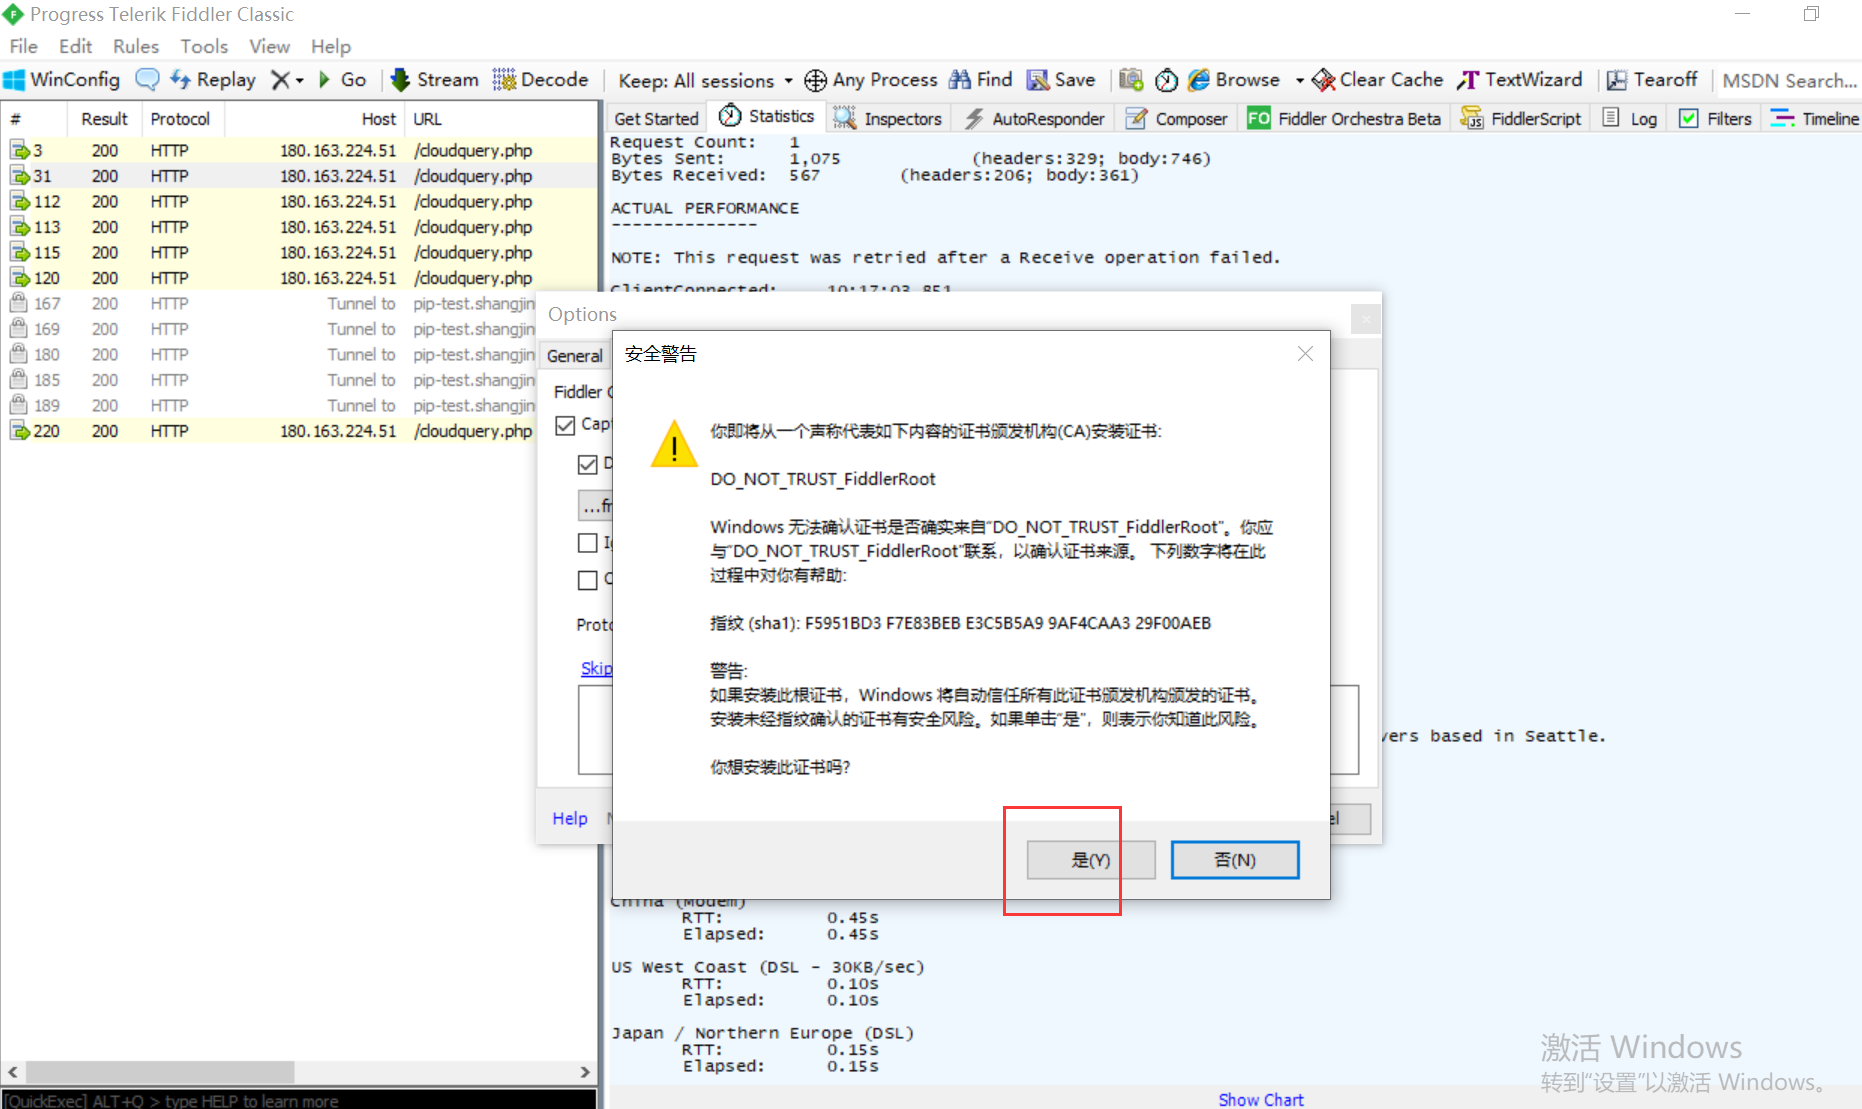Image resolution: width=1862 pixels, height=1109 pixels.
Task: Click the X remove sessions icon
Action: pos(280,80)
